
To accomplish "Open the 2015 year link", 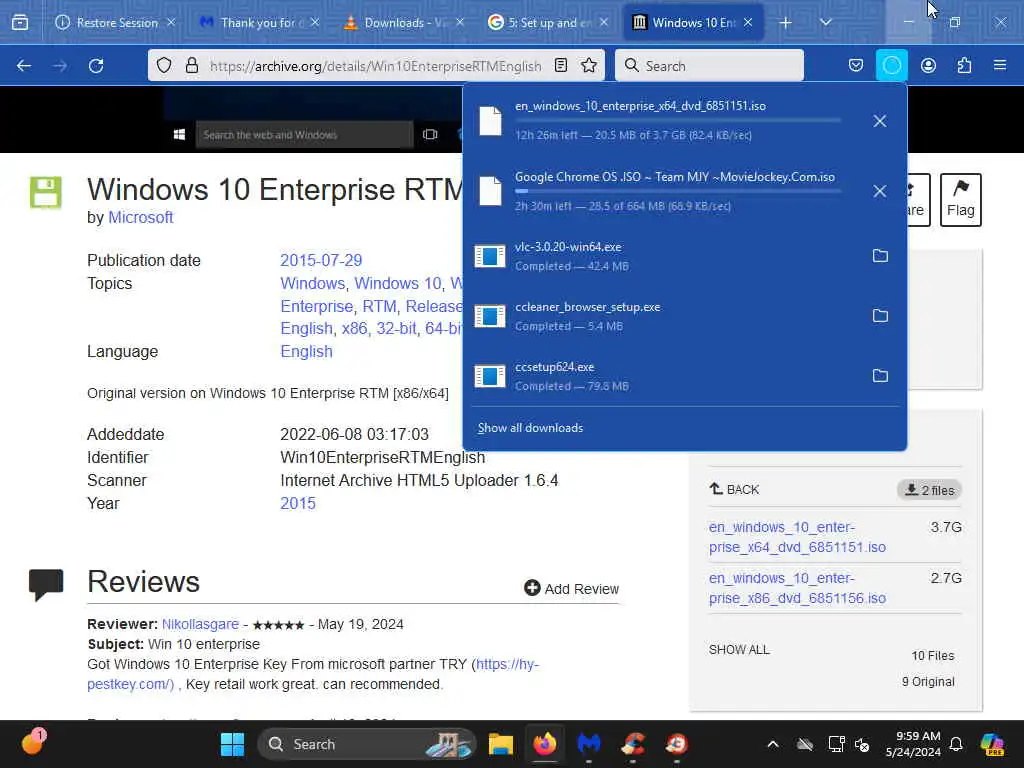I will coord(298,504).
